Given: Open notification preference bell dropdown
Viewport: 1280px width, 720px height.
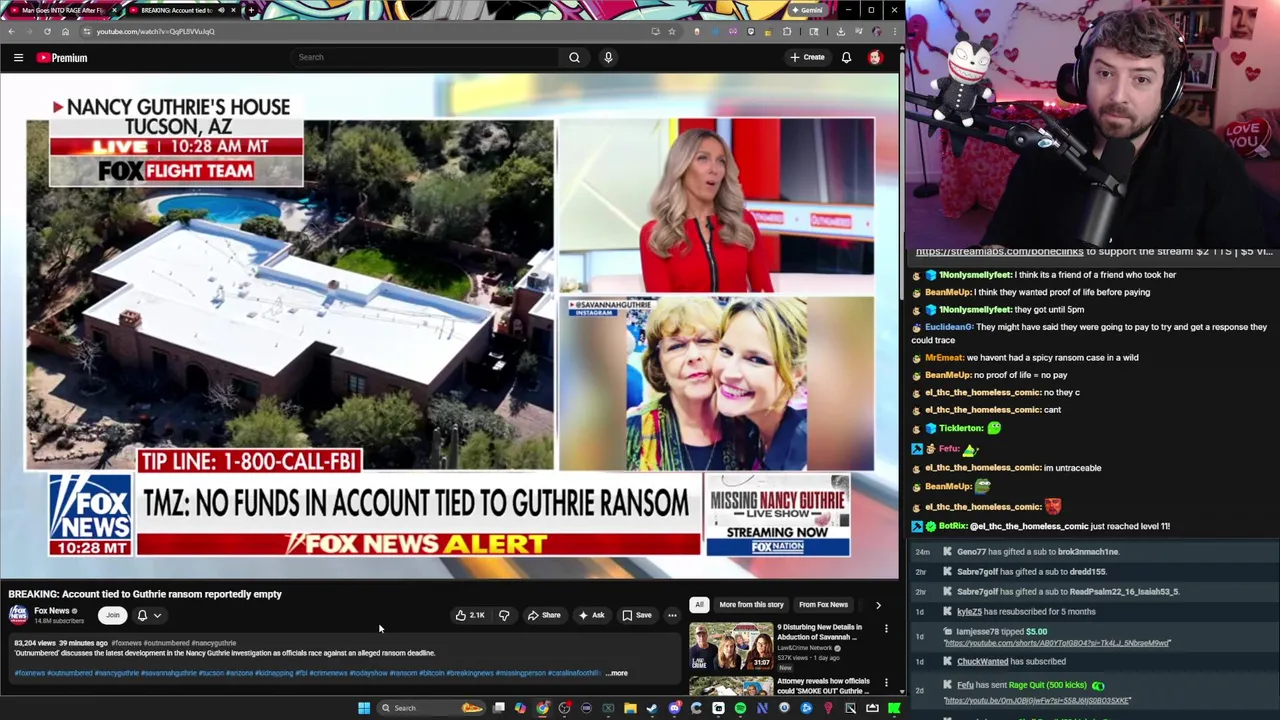Looking at the screenshot, I should pos(148,615).
